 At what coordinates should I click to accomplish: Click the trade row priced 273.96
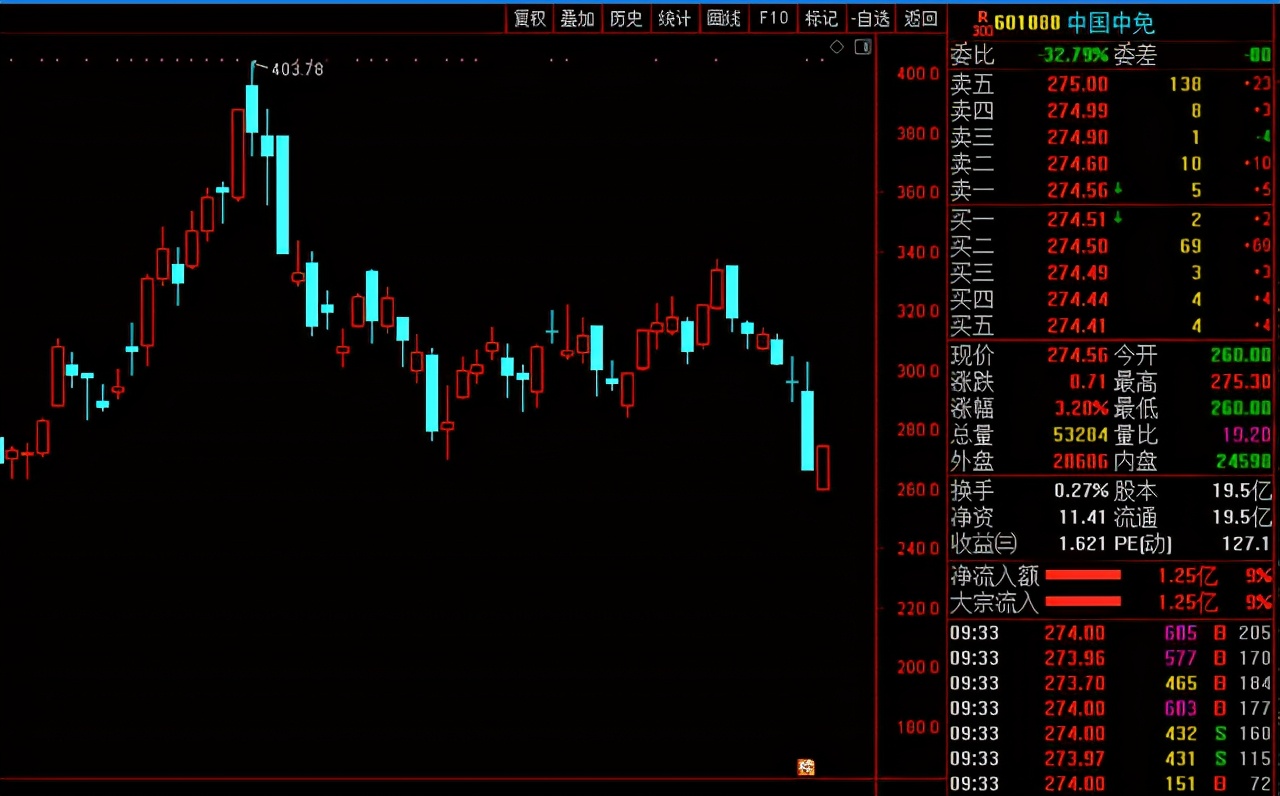tap(1110, 658)
